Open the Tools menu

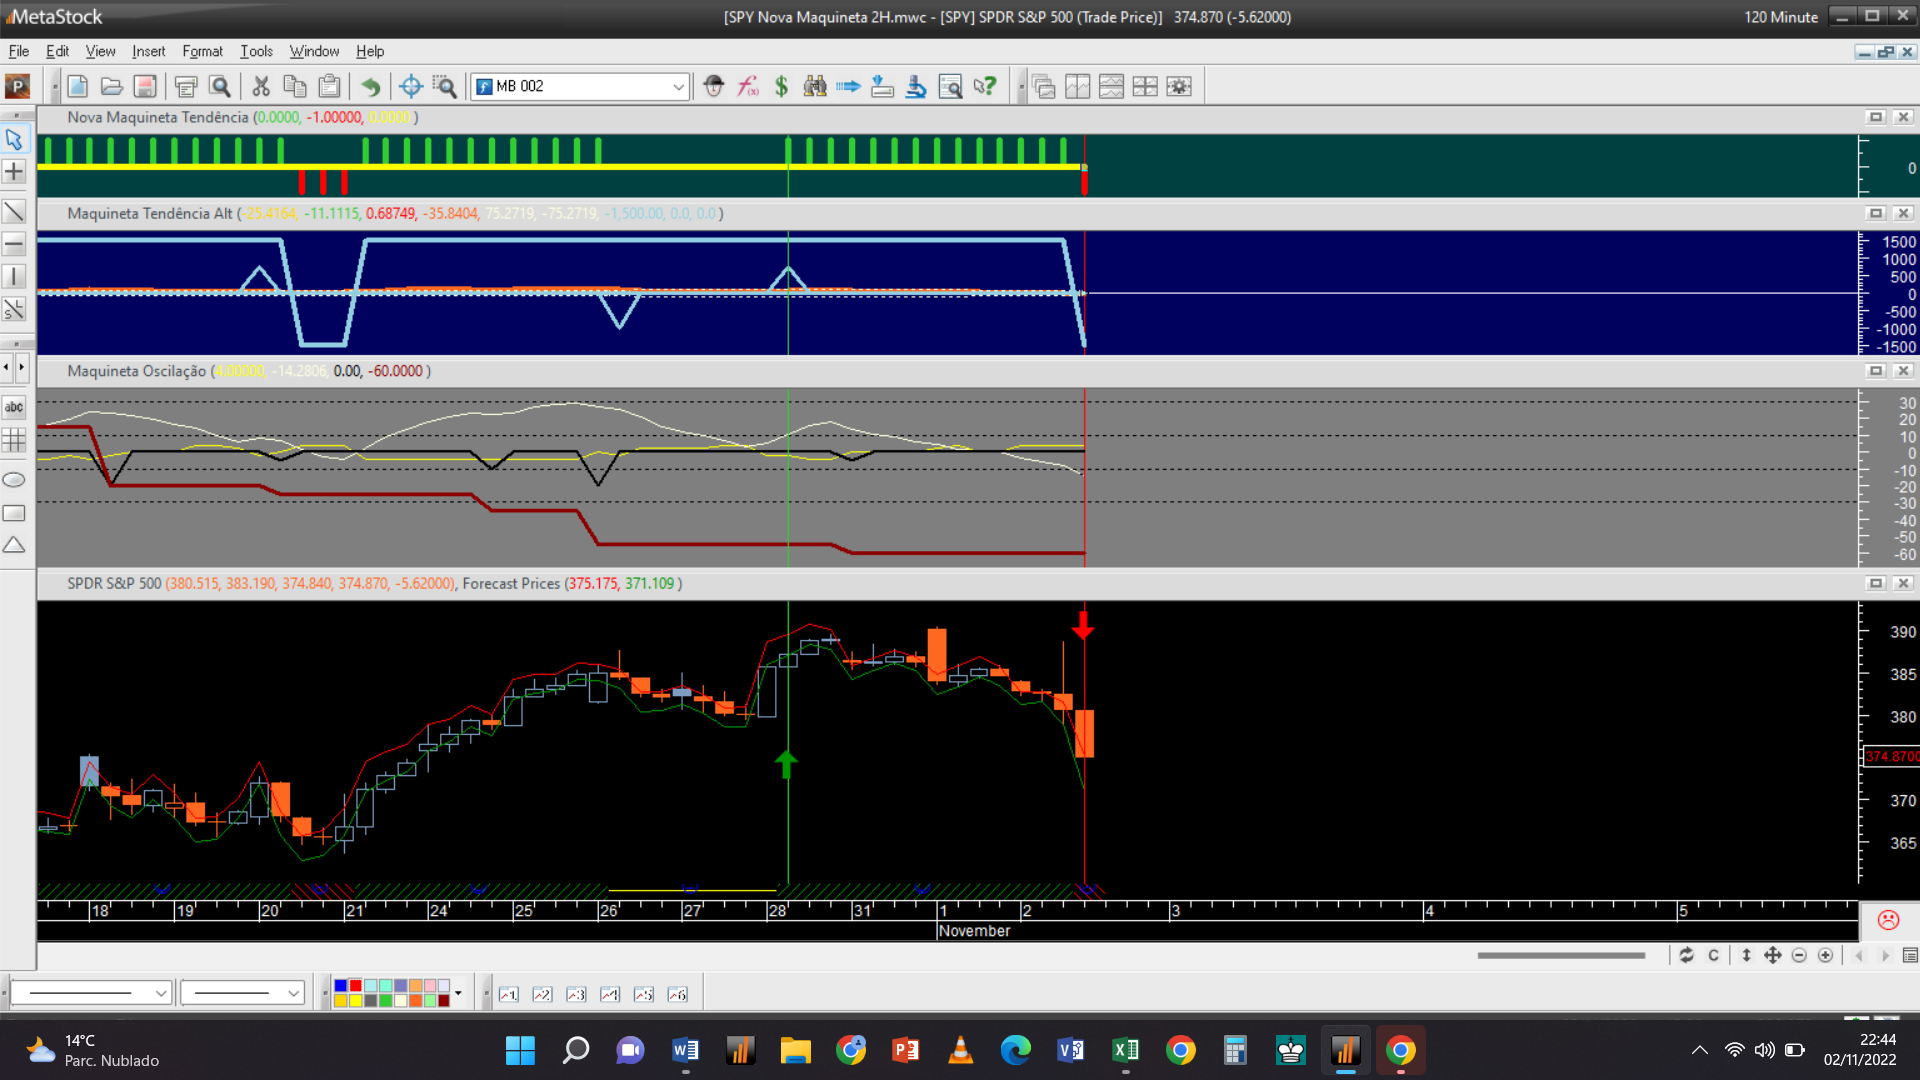click(256, 51)
